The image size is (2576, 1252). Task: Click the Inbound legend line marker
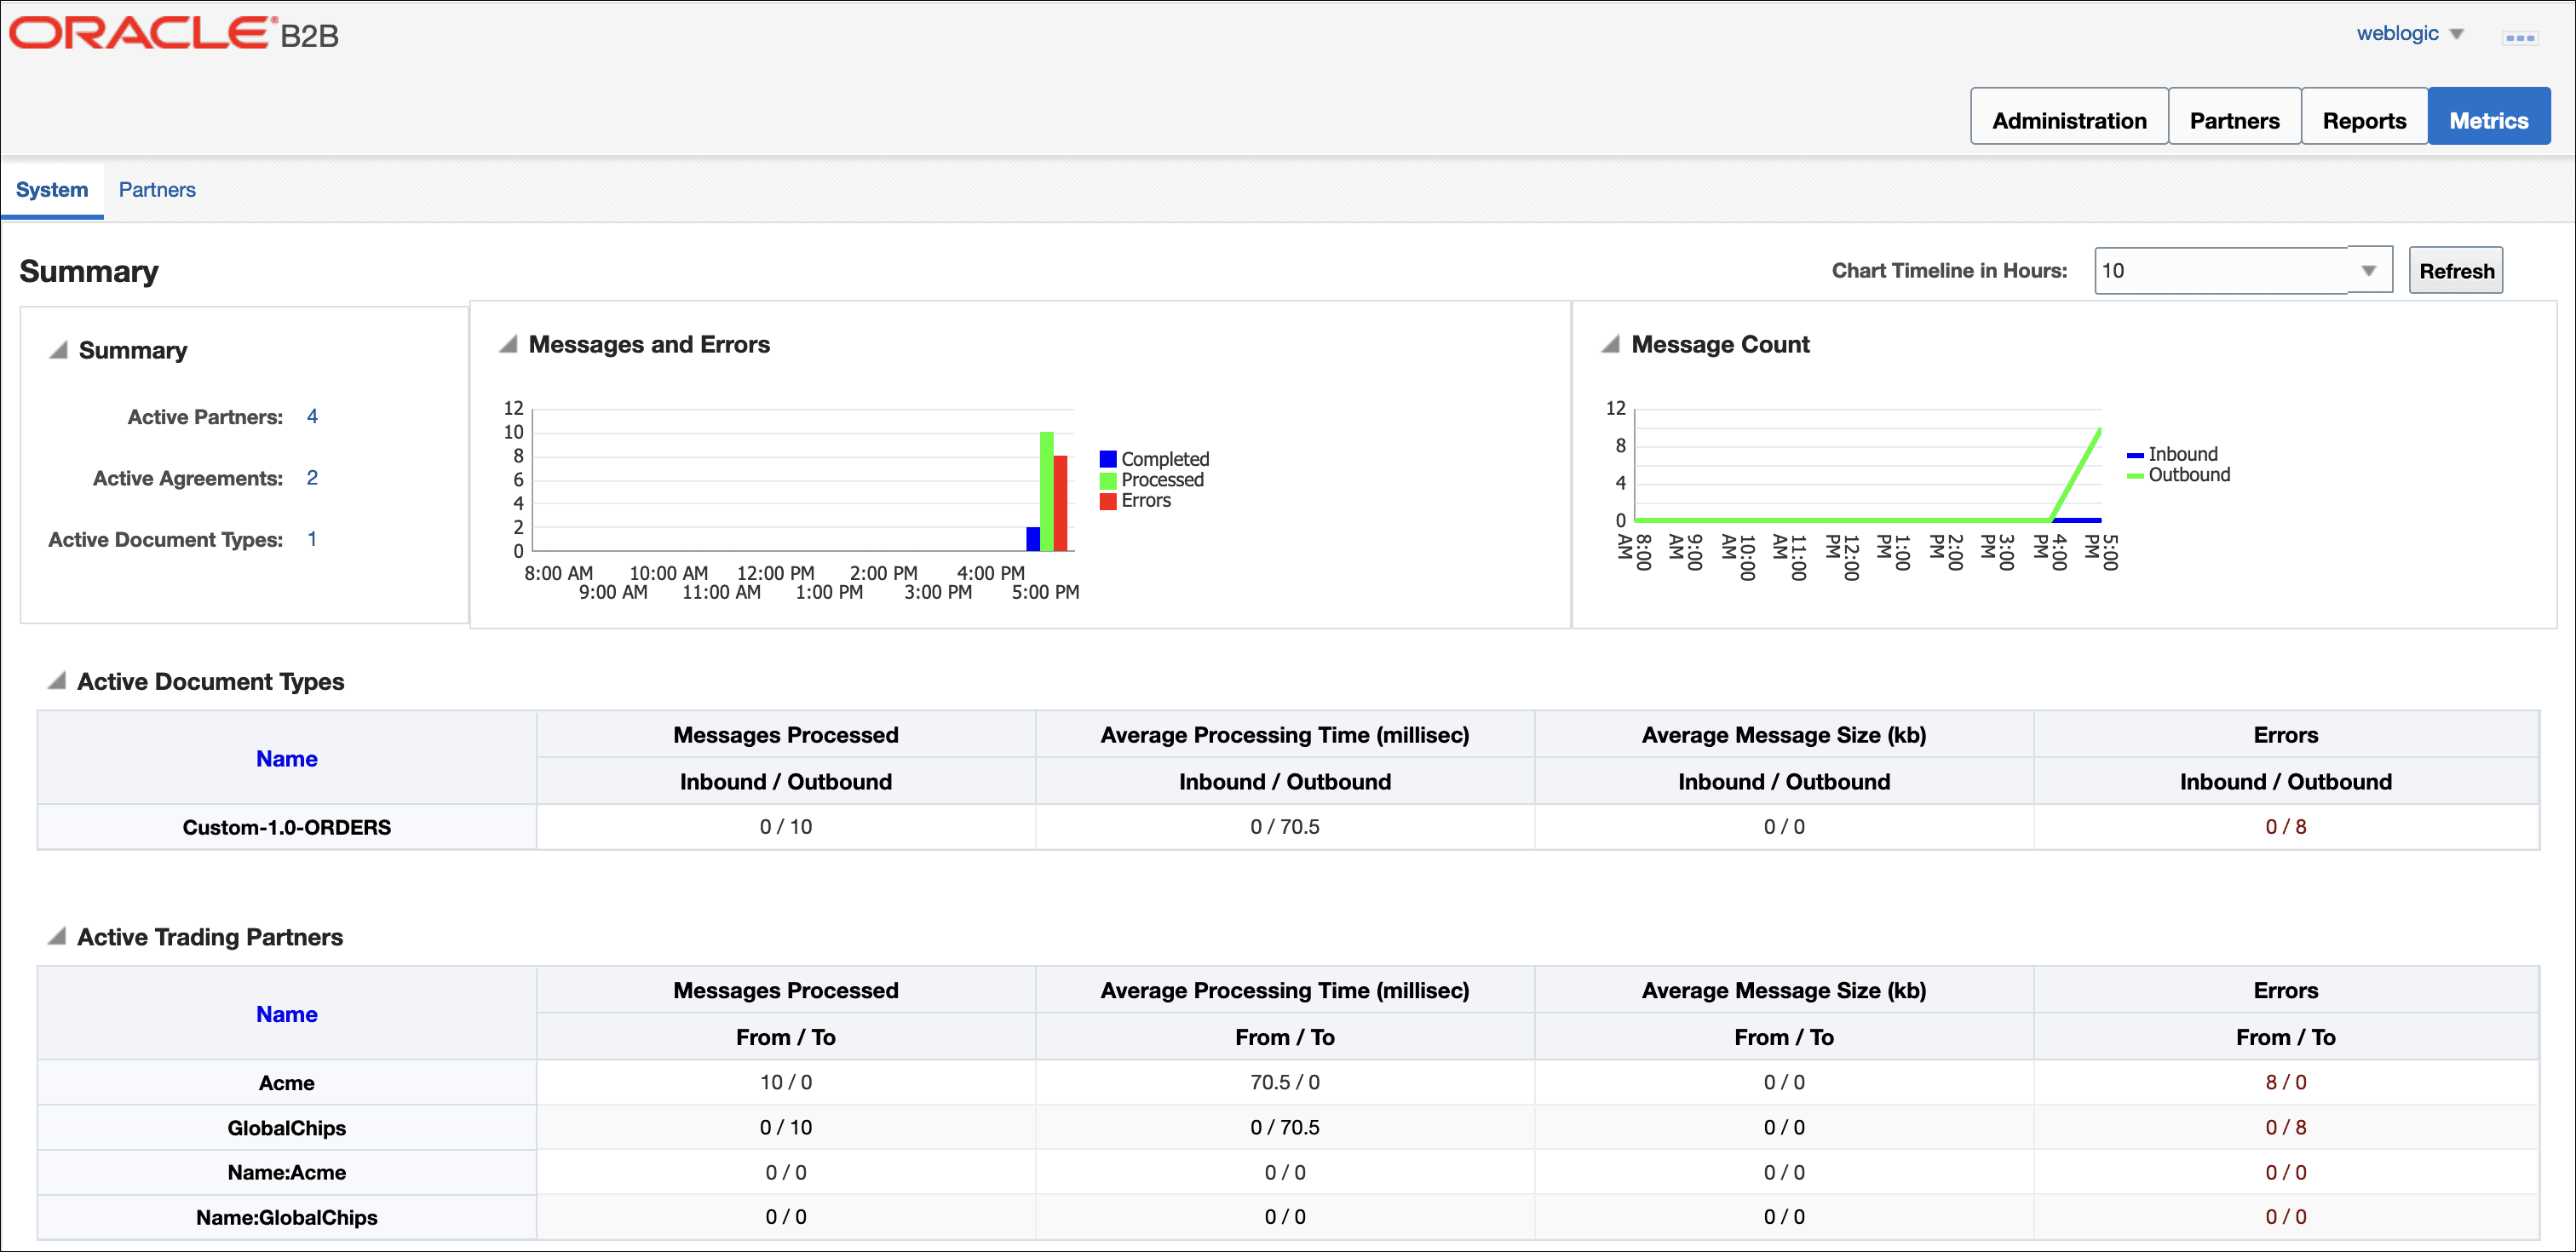[x=2134, y=455]
